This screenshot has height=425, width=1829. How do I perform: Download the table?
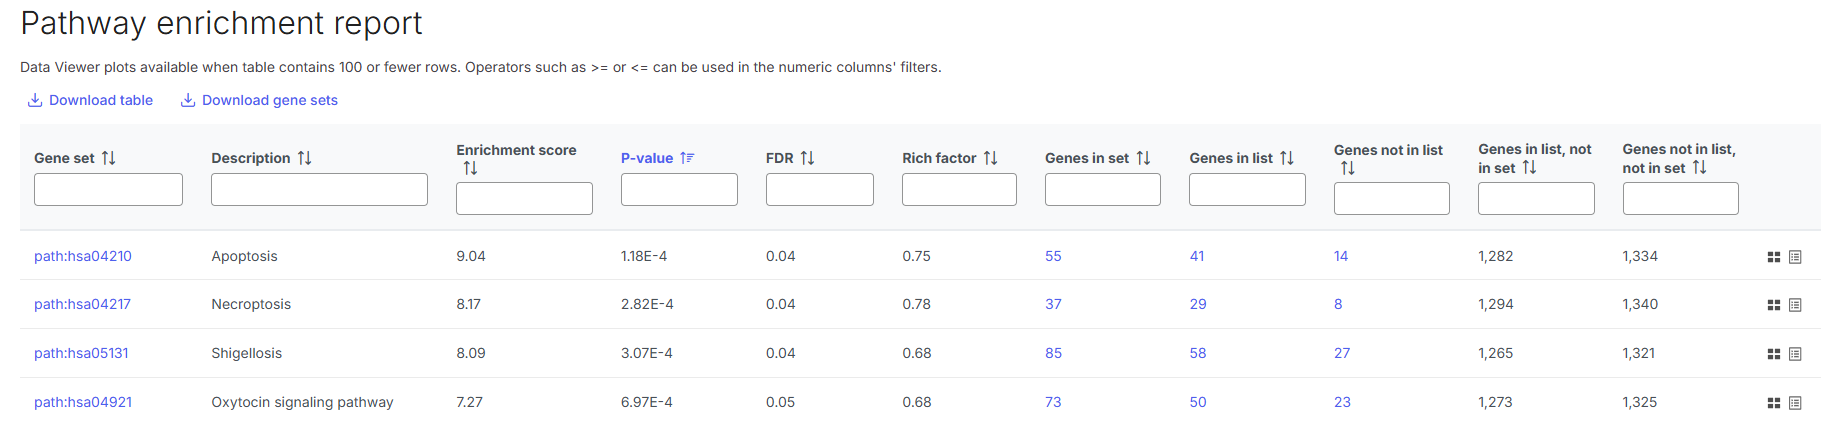(90, 100)
